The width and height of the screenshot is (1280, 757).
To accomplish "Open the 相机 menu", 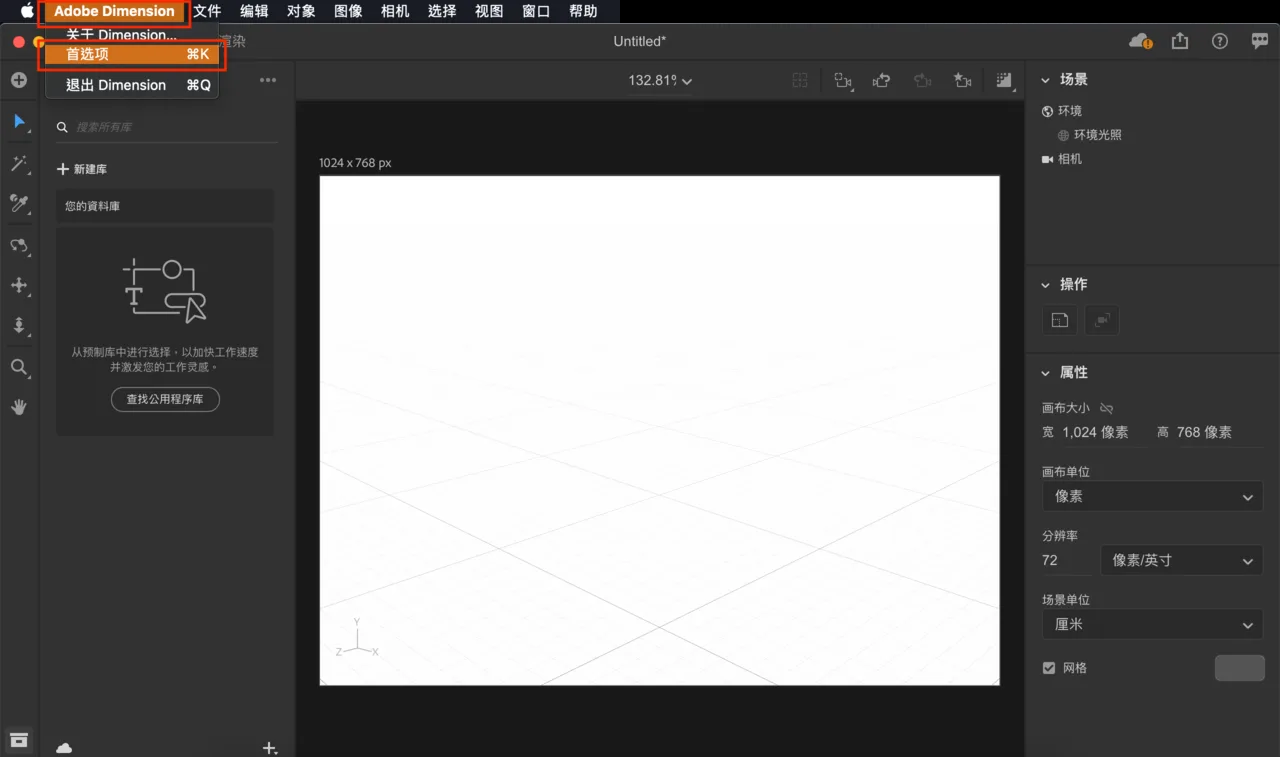I will click(x=395, y=11).
